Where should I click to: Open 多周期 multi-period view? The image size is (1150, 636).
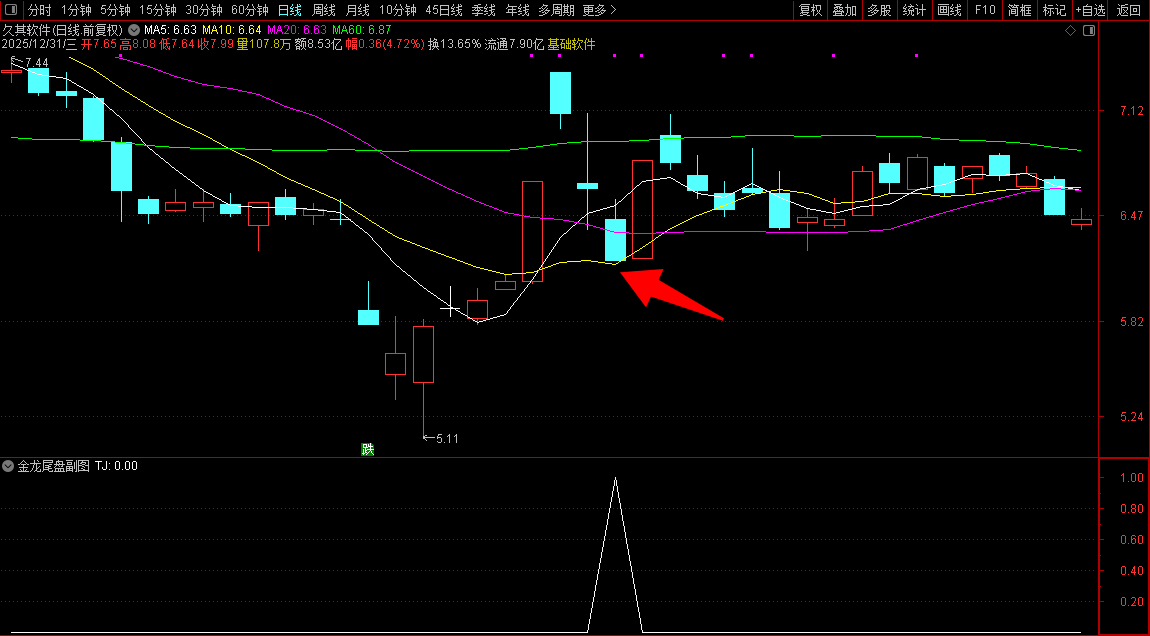556,10
